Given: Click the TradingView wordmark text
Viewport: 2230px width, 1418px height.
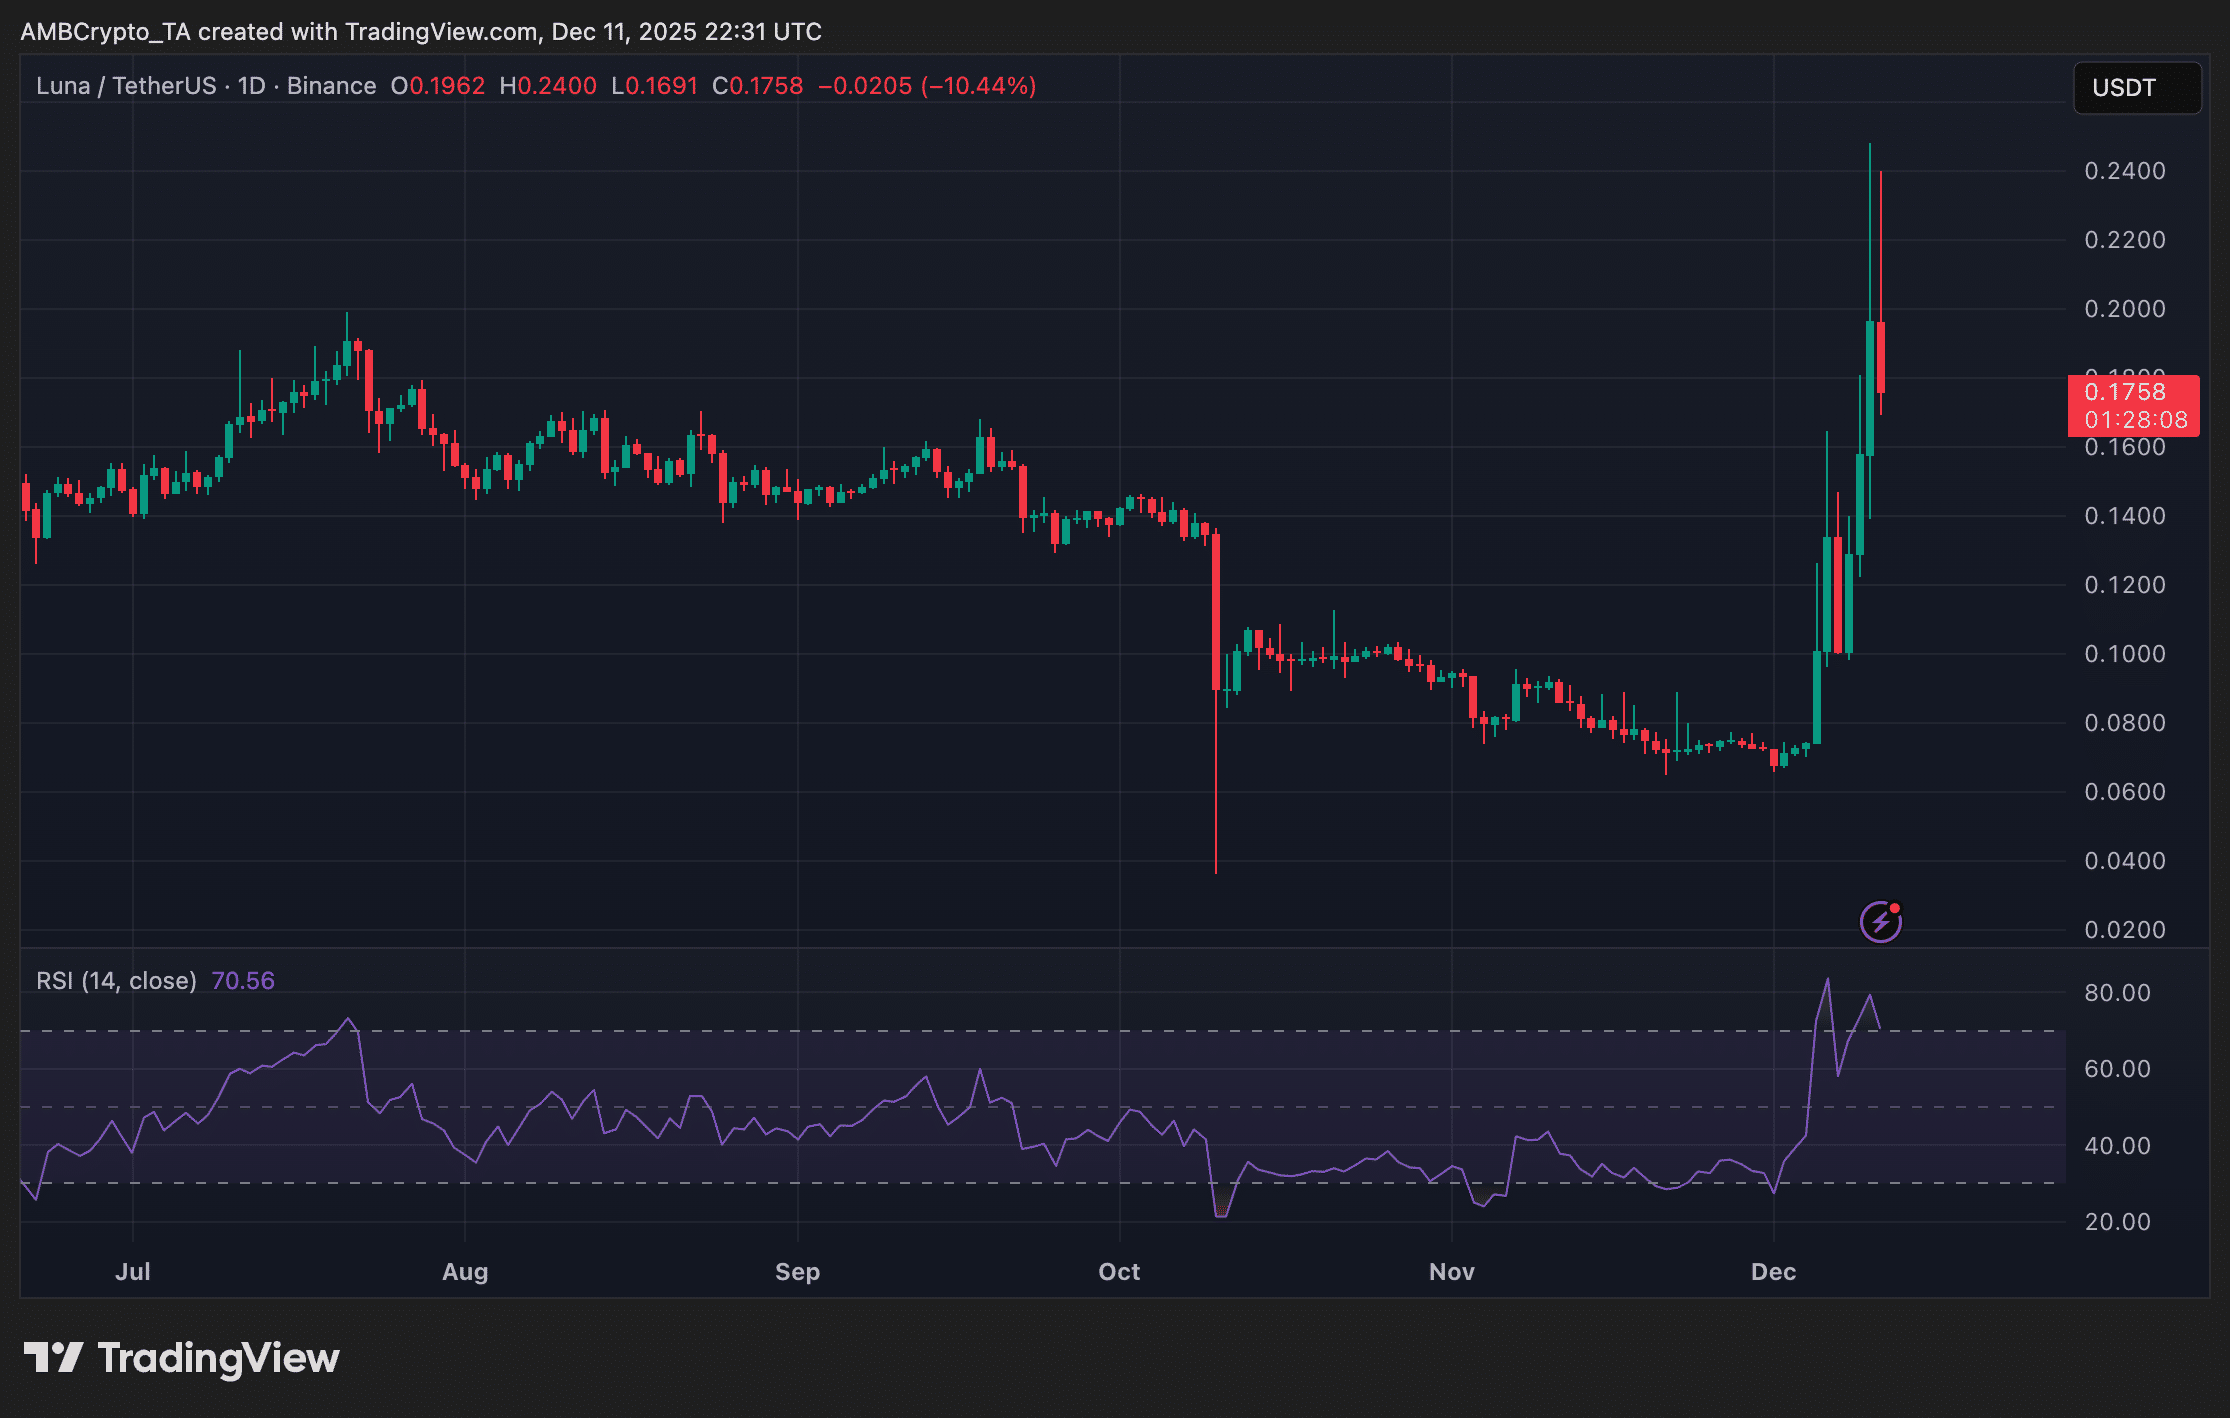Looking at the screenshot, I should pyautogui.click(x=218, y=1358).
